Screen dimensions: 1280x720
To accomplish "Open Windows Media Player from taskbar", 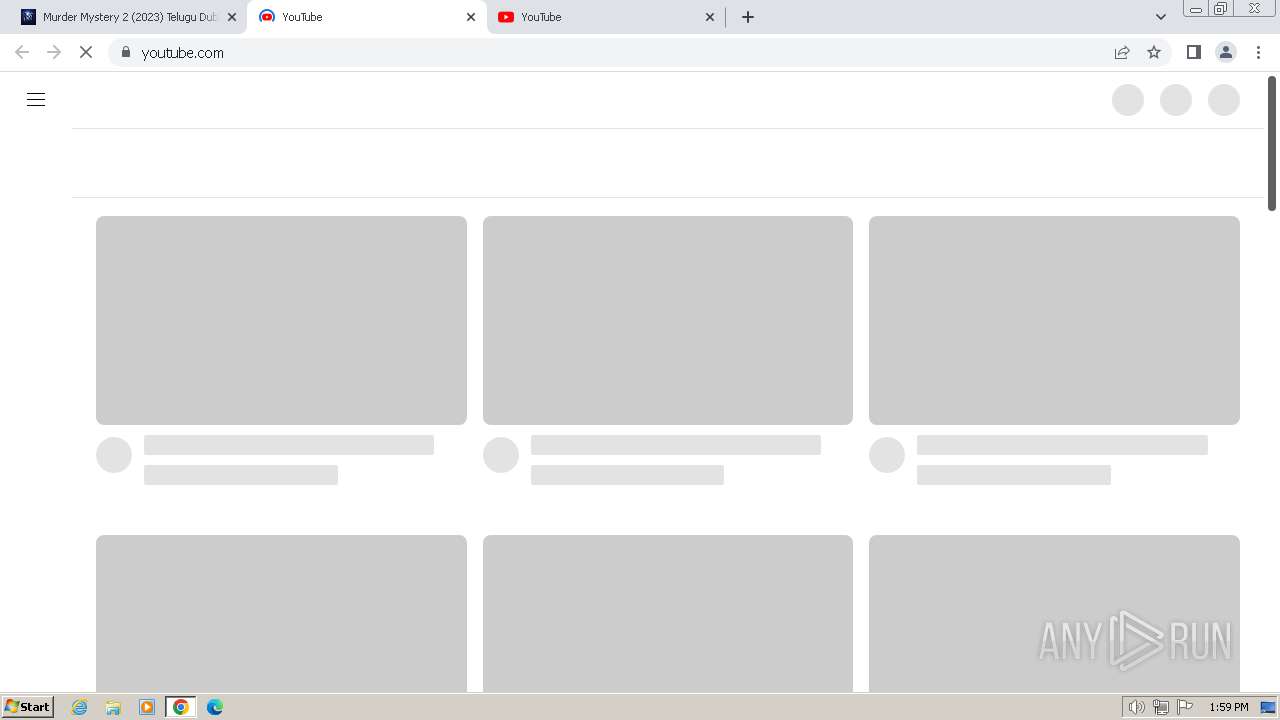I will pos(147,707).
